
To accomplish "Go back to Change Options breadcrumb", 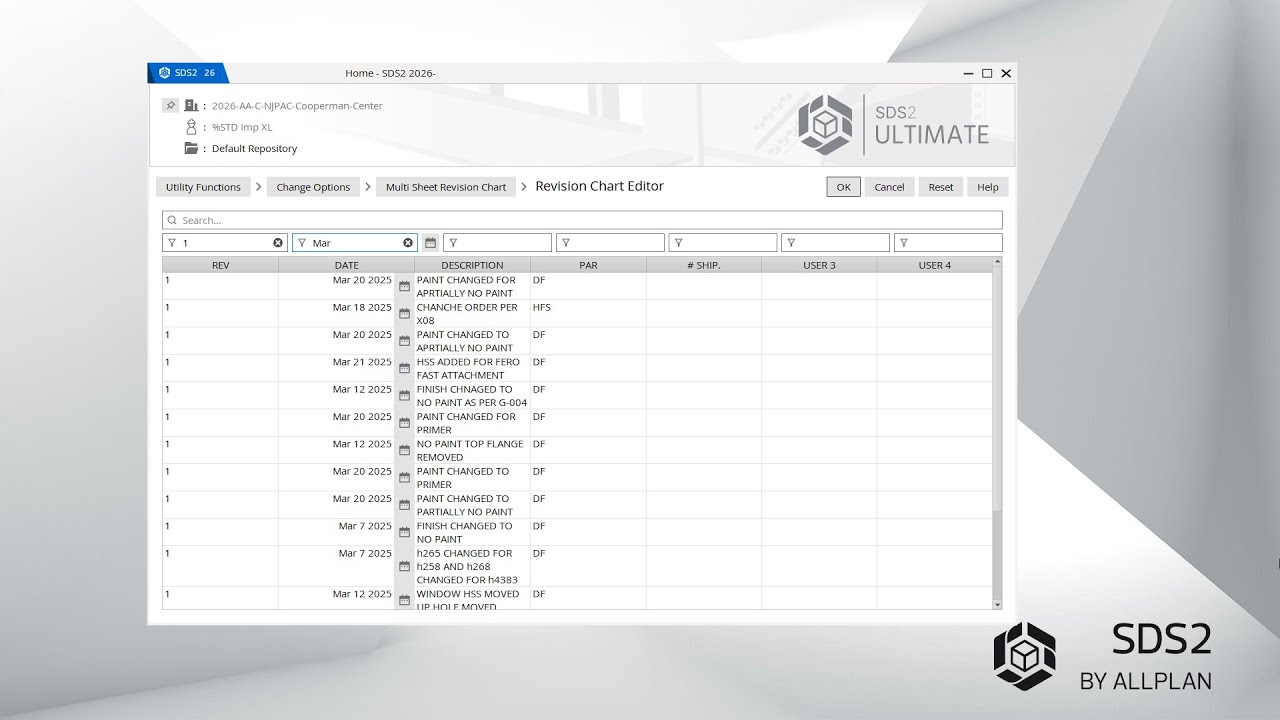I will [313, 187].
